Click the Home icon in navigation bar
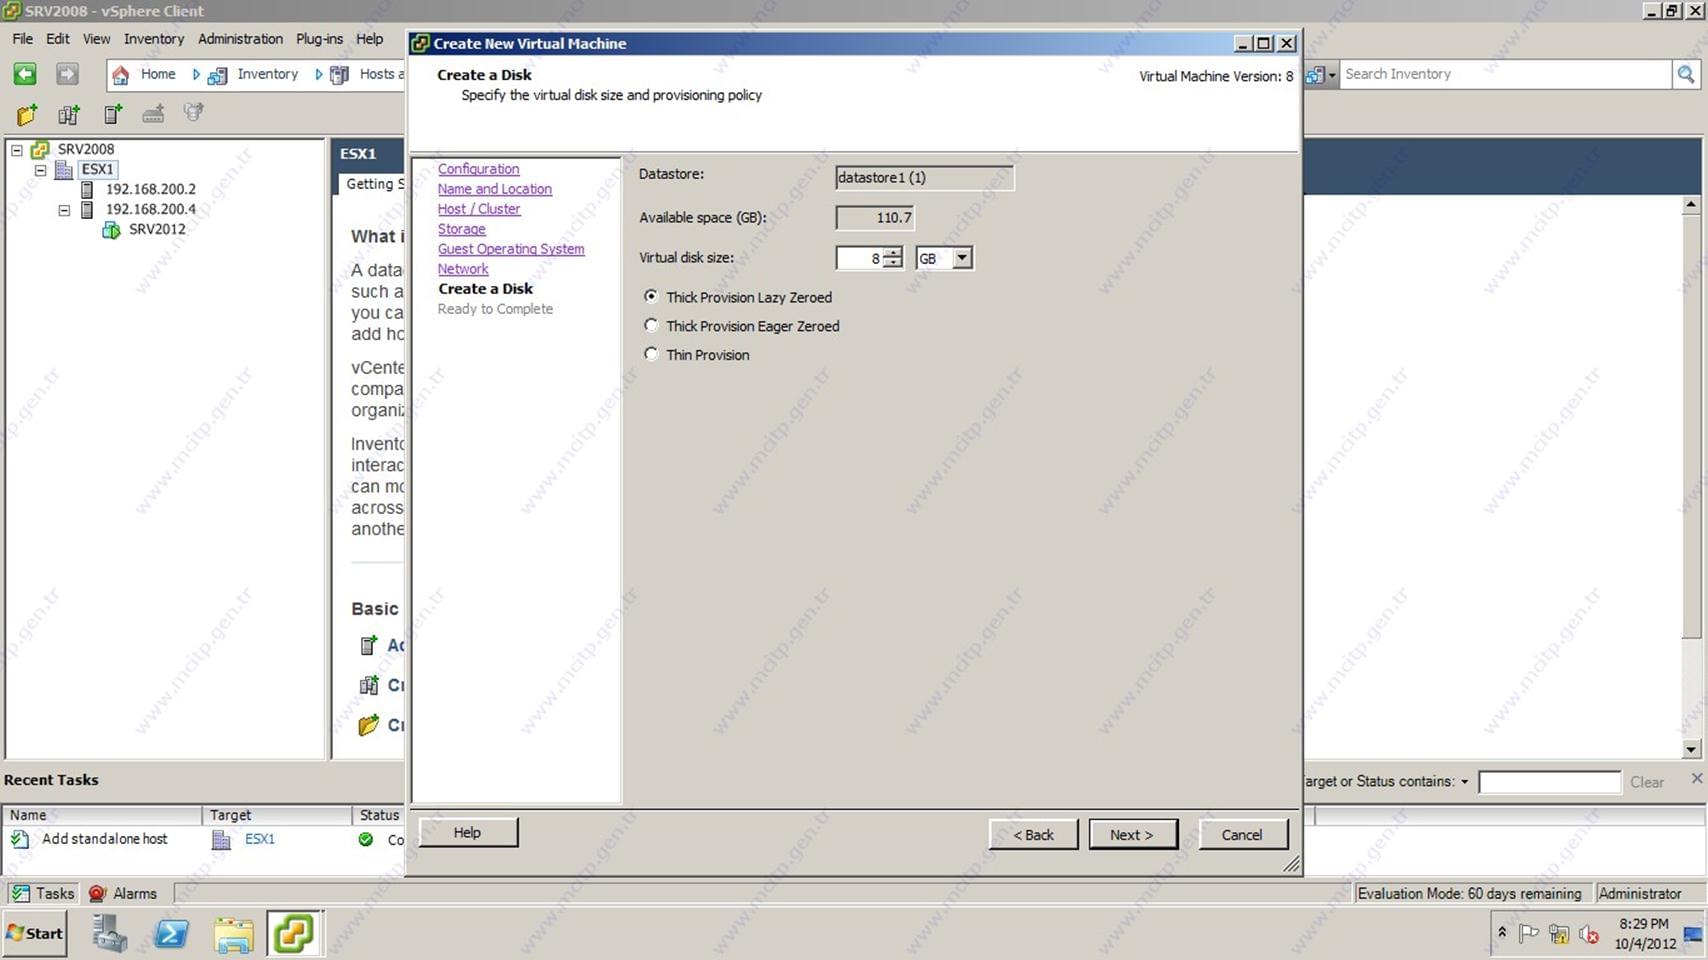The image size is (1708, 960). (121, 75)
